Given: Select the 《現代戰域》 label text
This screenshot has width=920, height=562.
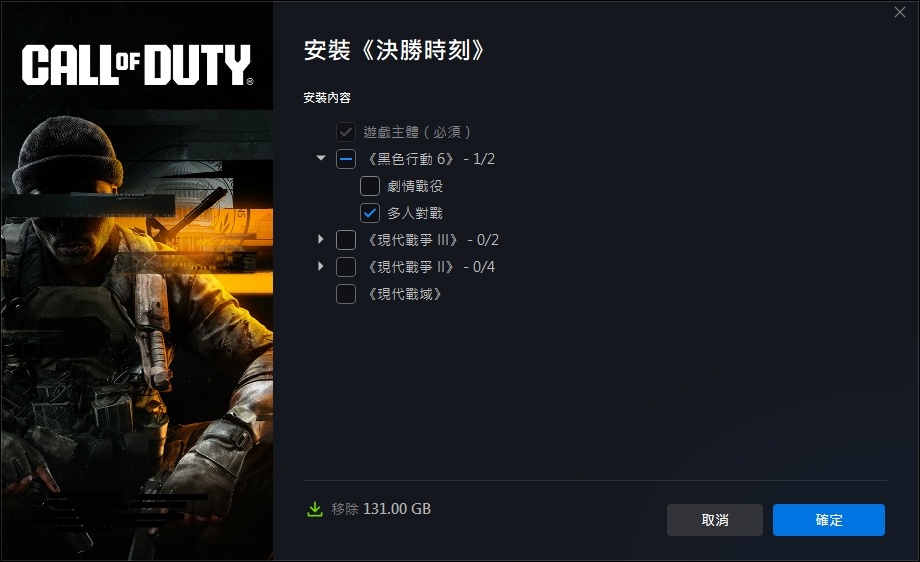Looking at the screenshot, I should pyautogui.click(x=404, y=294).
